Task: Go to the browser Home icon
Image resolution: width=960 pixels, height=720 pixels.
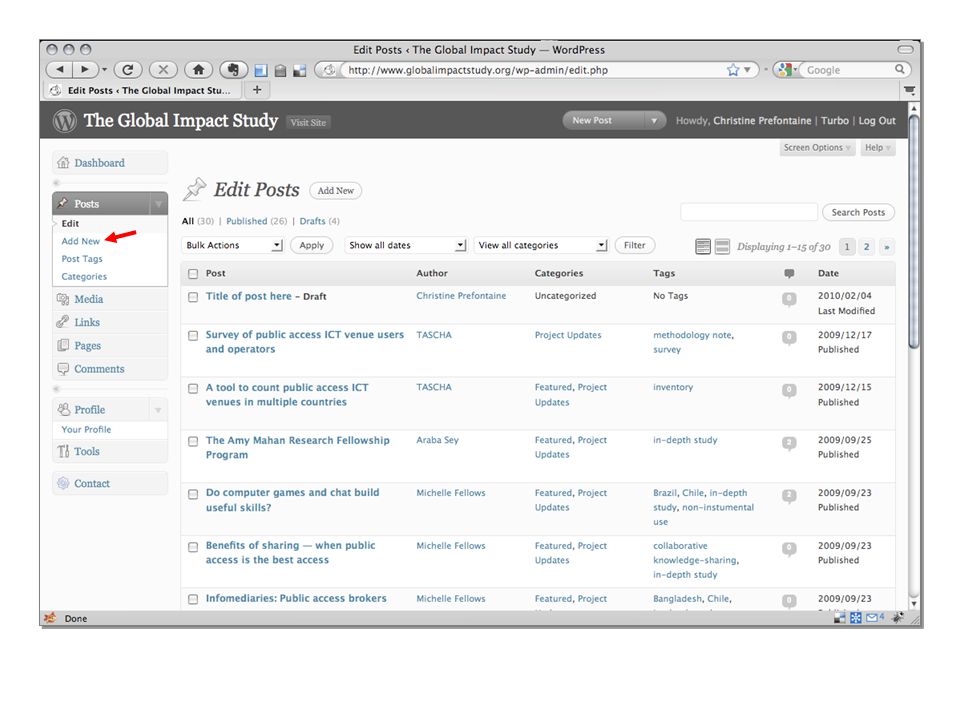Action: coord(198,70)
